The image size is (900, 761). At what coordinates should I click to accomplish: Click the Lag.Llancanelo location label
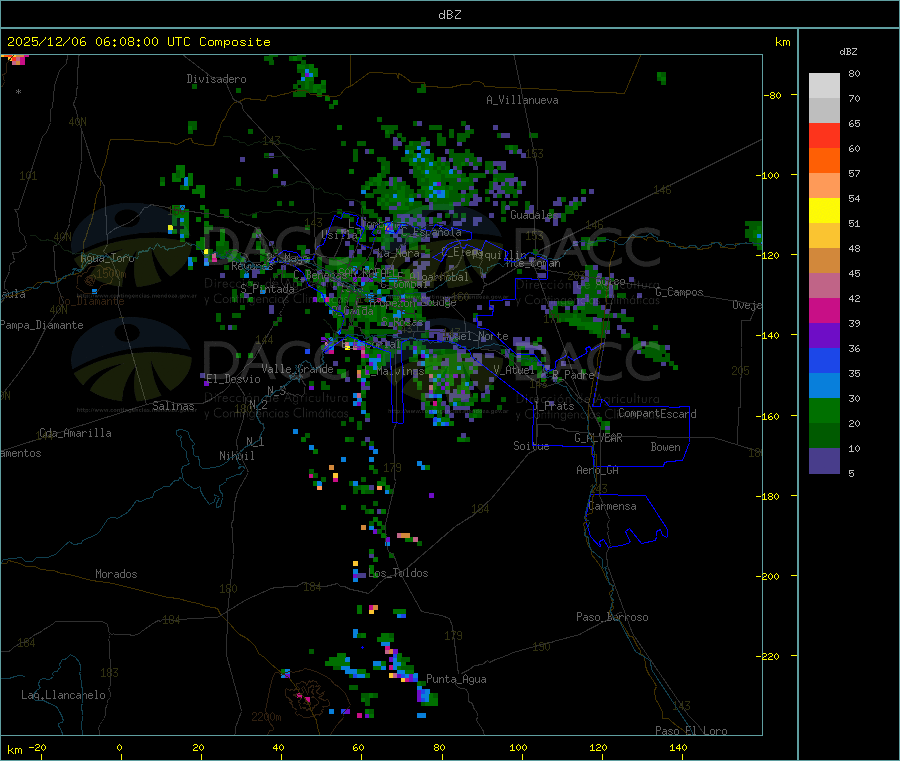[63, 695]
